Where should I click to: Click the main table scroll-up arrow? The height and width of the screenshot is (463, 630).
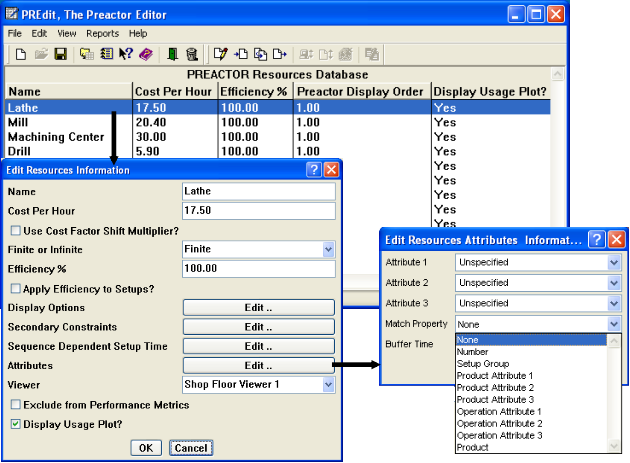(558, 74)
